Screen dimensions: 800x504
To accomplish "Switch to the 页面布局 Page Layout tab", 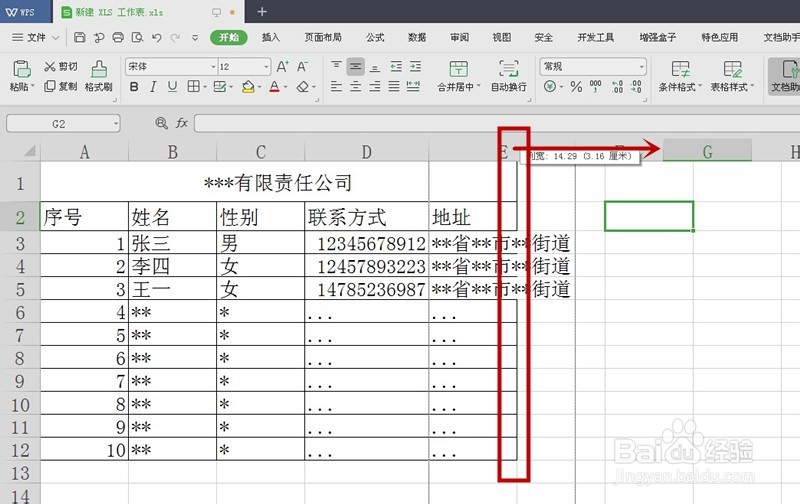I will point(323,37).
